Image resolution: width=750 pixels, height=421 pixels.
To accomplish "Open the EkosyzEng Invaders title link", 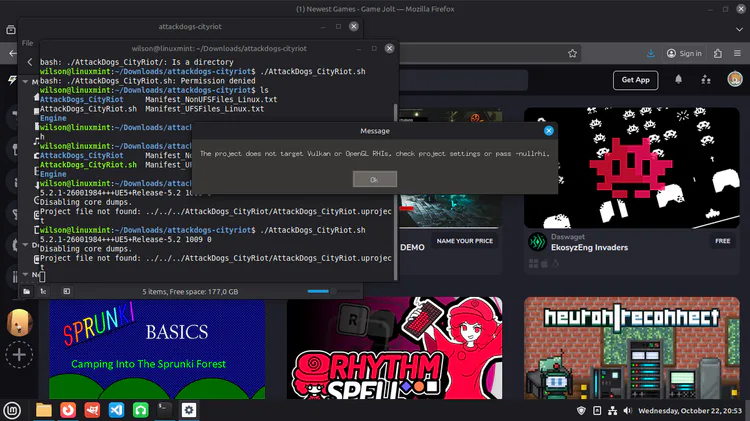I will pyautogui.click(x=589, y=248).
